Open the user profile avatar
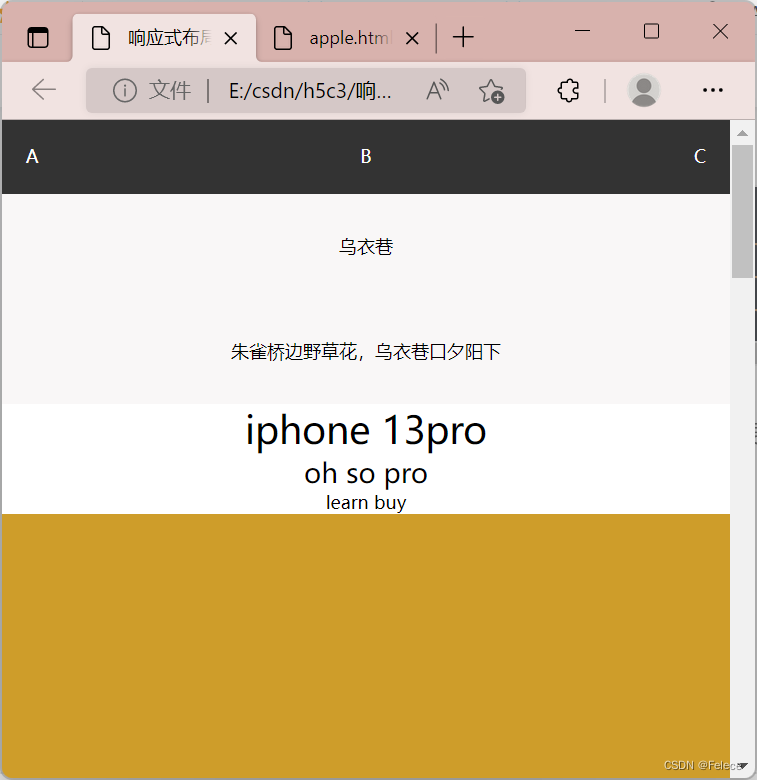 [x=644, y=91]
